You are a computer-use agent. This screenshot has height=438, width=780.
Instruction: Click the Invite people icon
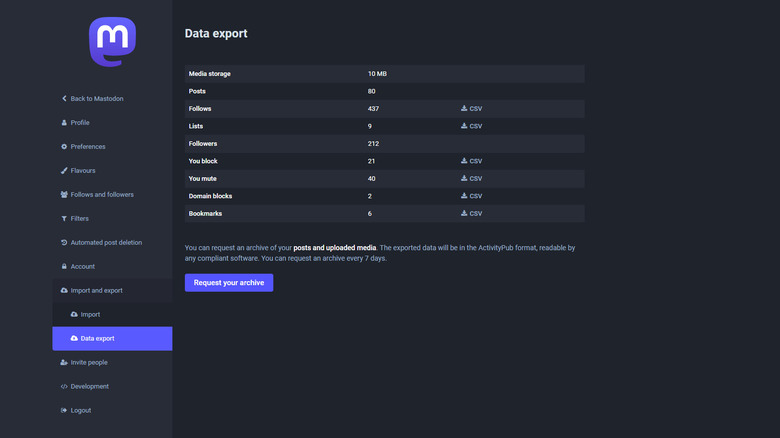pyautogui.click(x=64, y=362)
